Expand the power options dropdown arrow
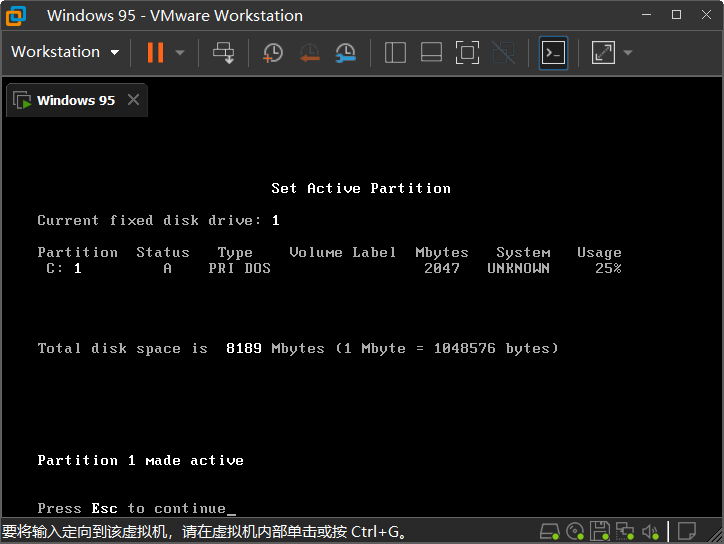724x544 pixels. [180, 53]
